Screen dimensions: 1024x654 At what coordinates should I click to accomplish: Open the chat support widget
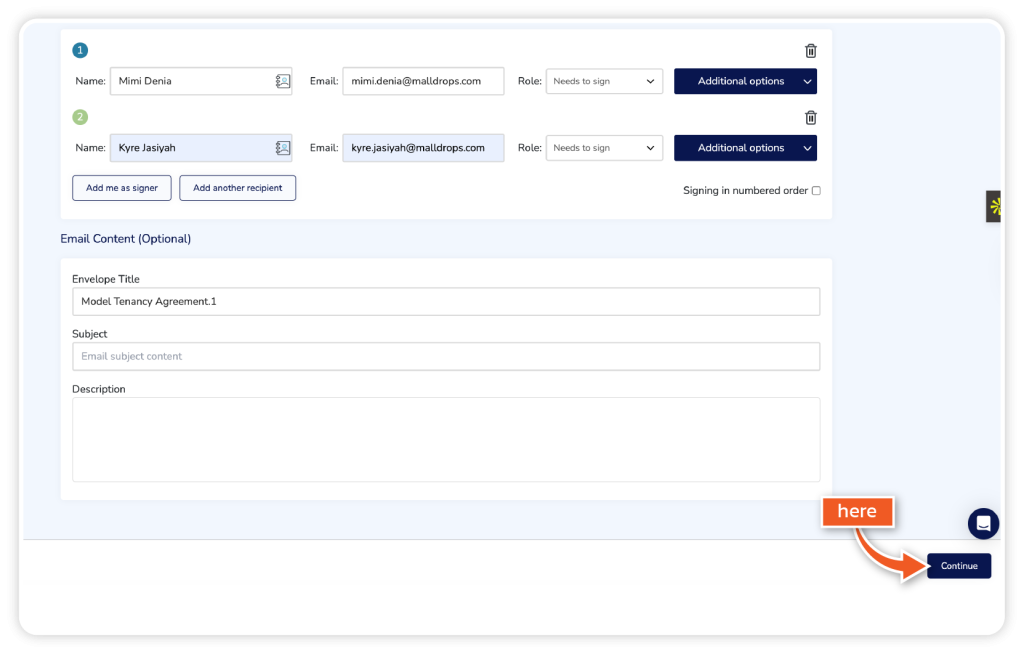click(x=983, y=523)
